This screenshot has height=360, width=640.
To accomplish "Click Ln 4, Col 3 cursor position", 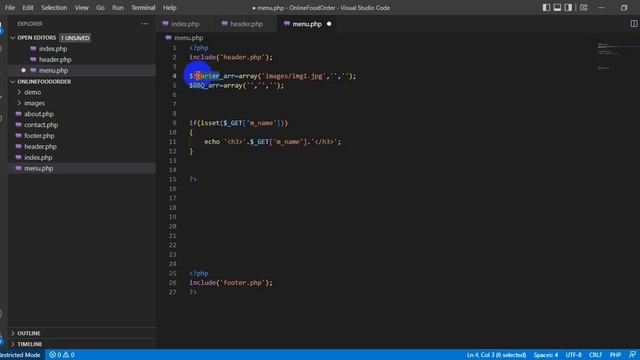I will coord(496,355).
